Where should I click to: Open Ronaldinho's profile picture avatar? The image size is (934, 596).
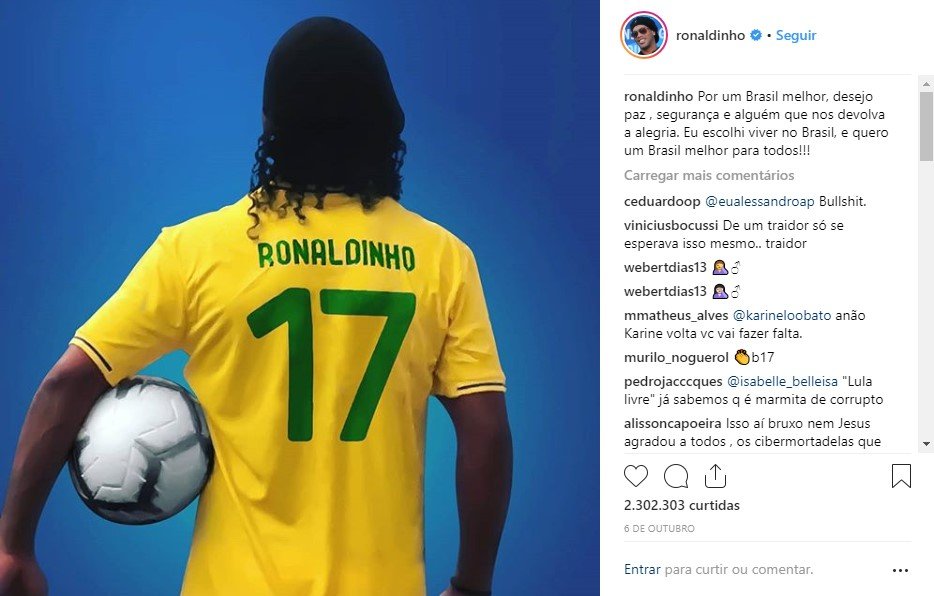[643, 35]
